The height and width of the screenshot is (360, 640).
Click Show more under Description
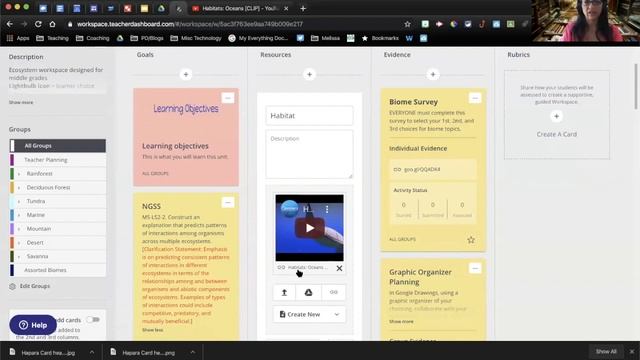pyautogui.click(x=21, y=102)
